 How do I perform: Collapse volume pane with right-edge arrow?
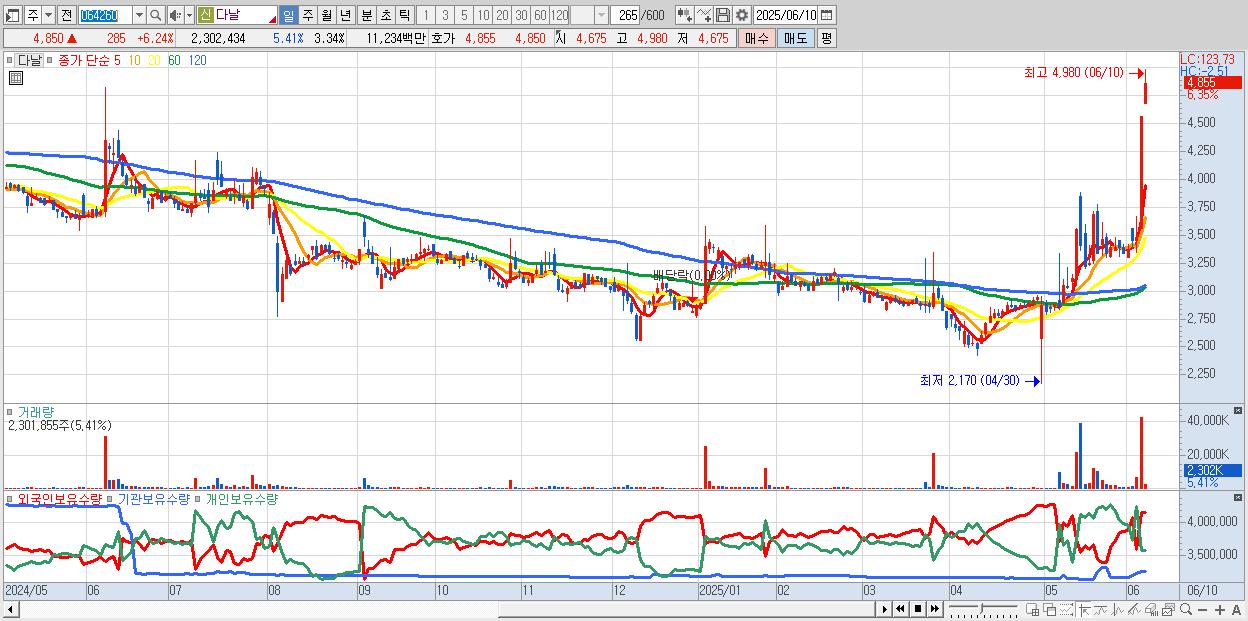(1240, 411)
